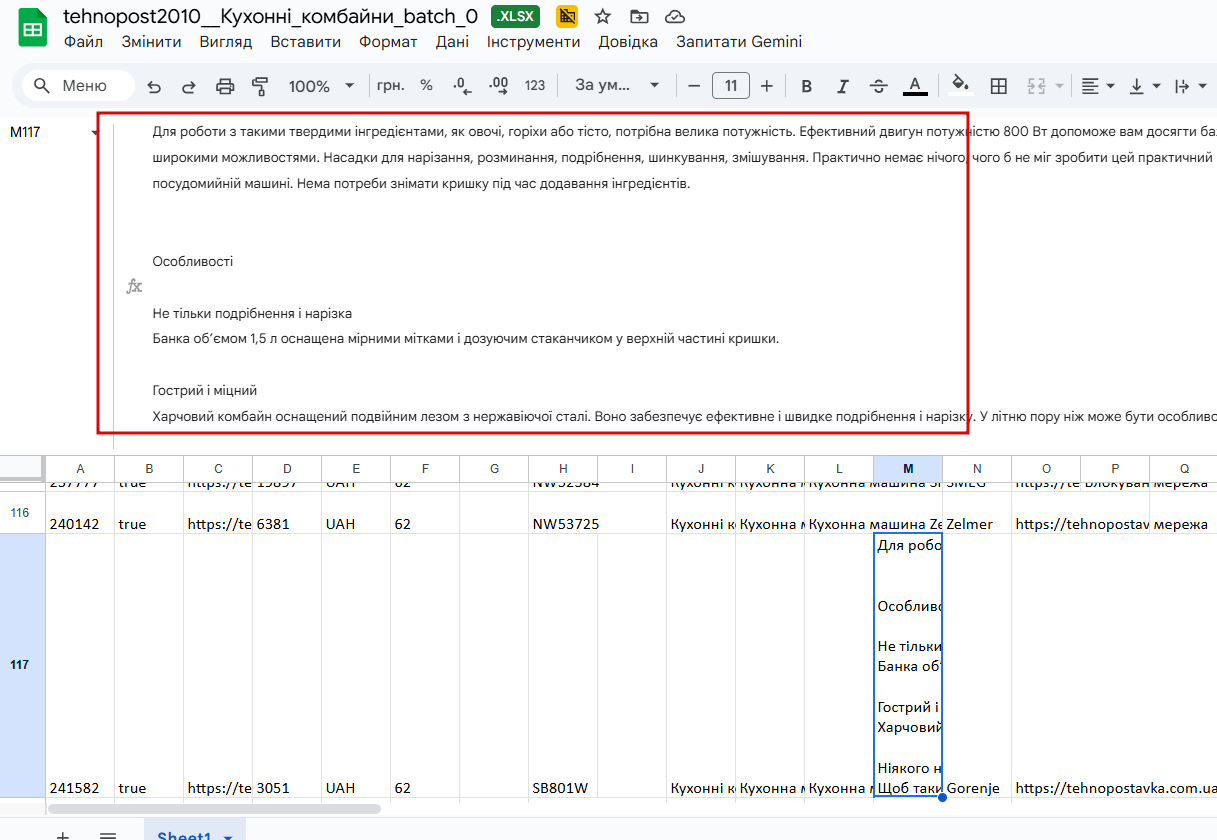
Task: Expand the font family dropdown
Action: (x=617, y=86)
